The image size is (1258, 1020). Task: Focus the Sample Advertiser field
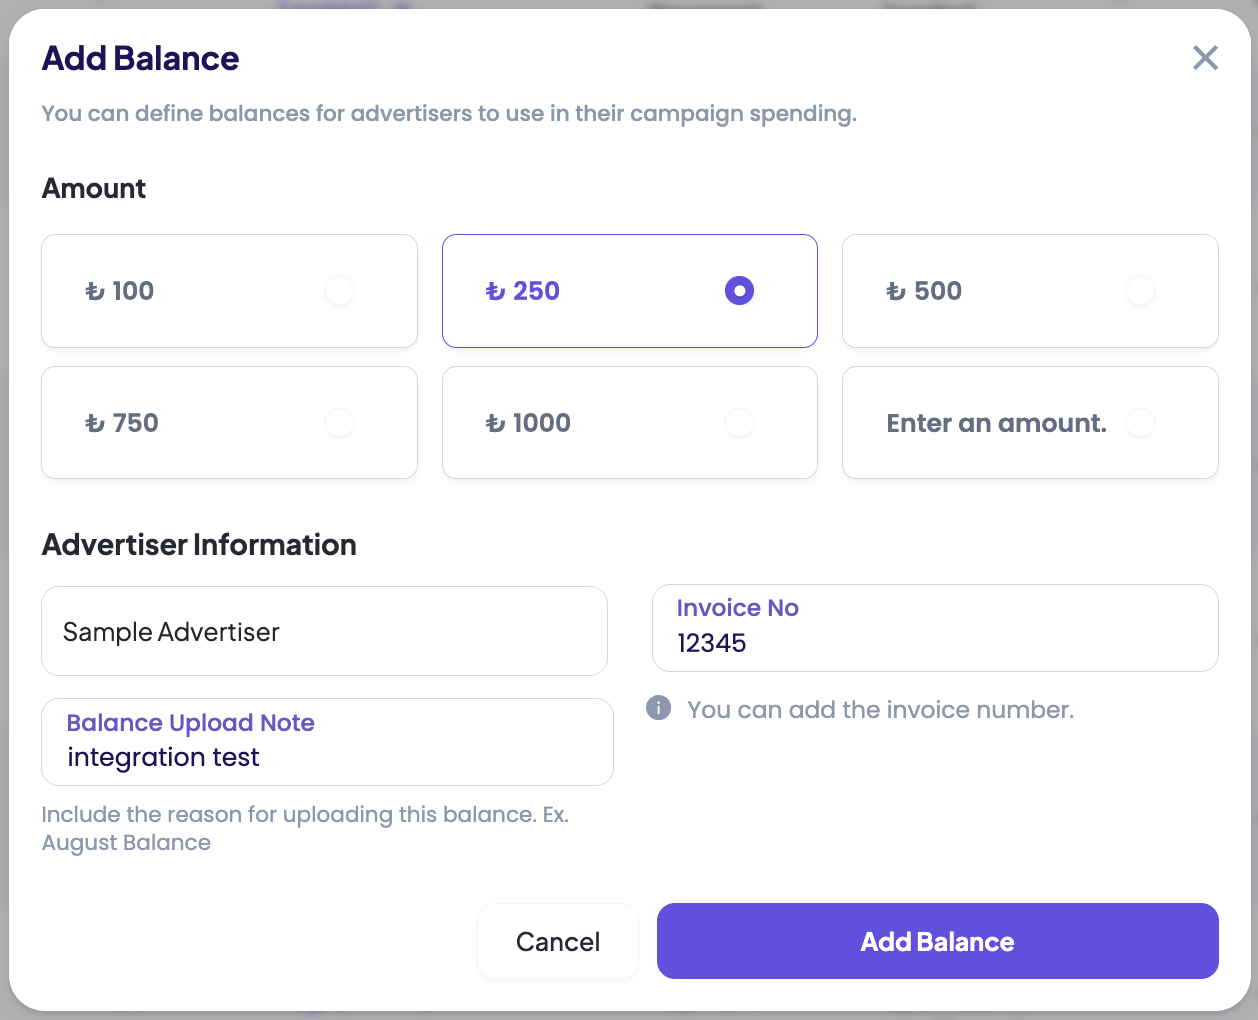[x=324, y=632]
